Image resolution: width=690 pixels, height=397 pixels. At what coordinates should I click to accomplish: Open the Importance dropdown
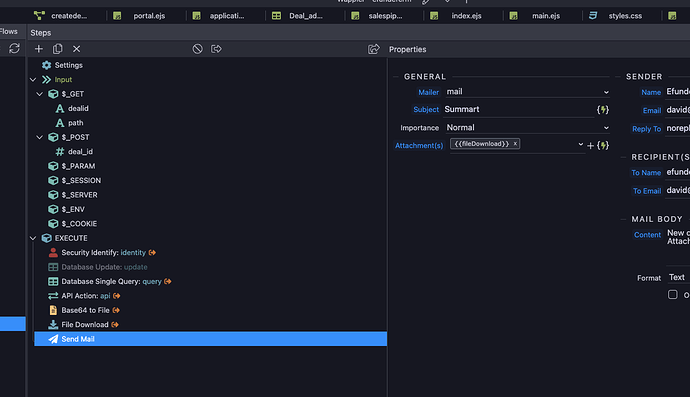pyautogui.click(x=527, y=128)
